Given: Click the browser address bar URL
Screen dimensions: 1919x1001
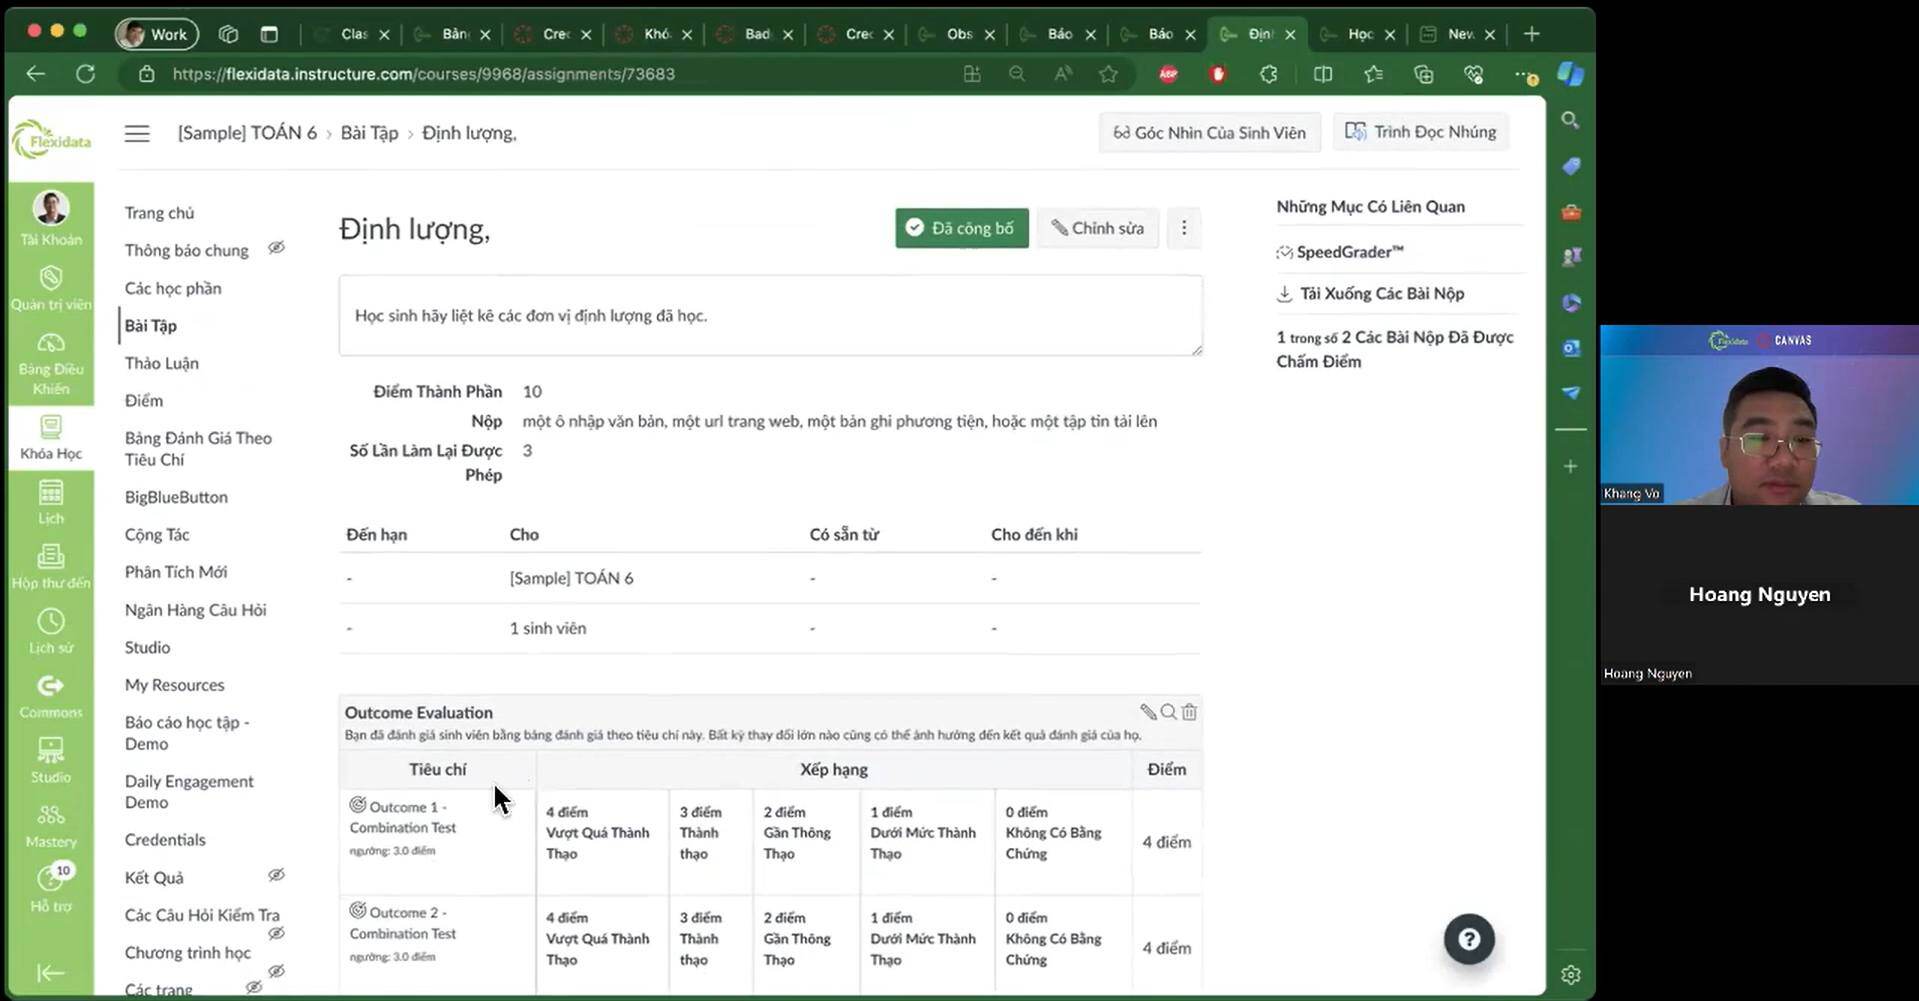Looking at the screenshot, I should tap(423, 74).
